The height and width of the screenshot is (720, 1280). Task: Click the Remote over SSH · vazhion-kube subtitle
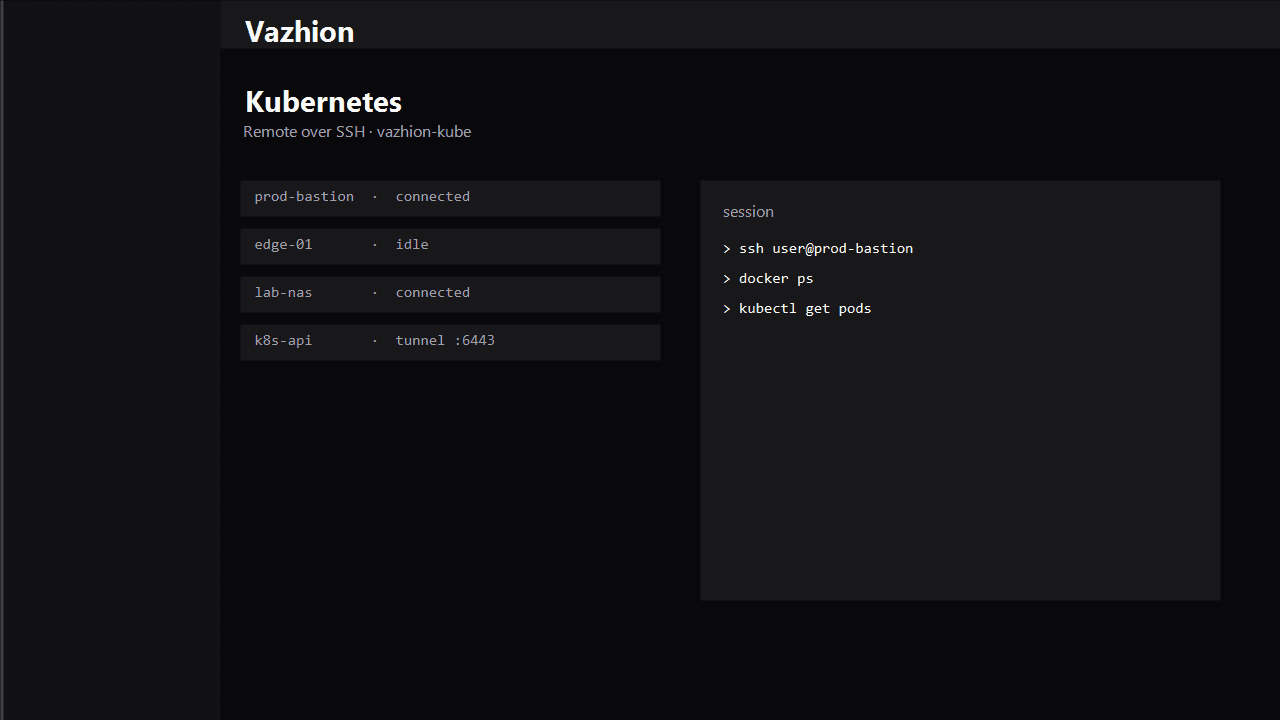[357, 132]
